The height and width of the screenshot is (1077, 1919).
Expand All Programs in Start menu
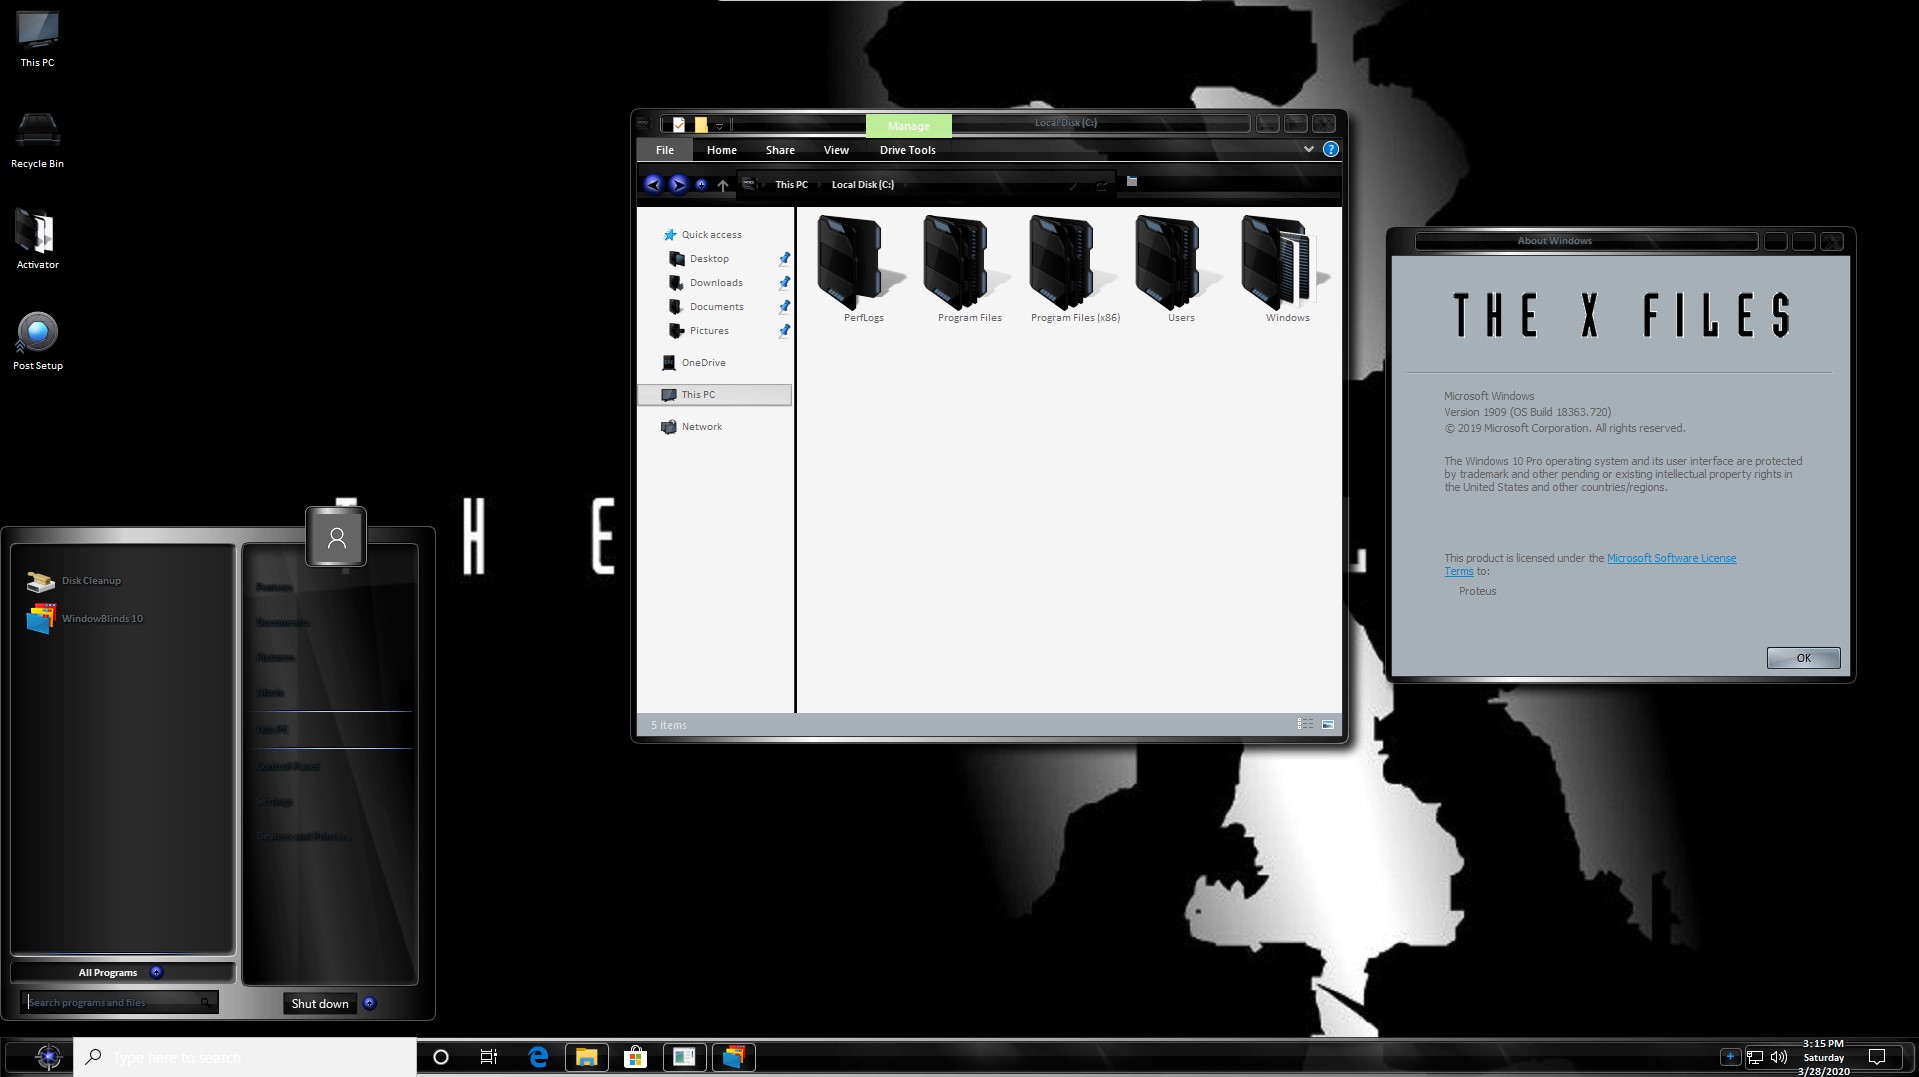[121, 972]
